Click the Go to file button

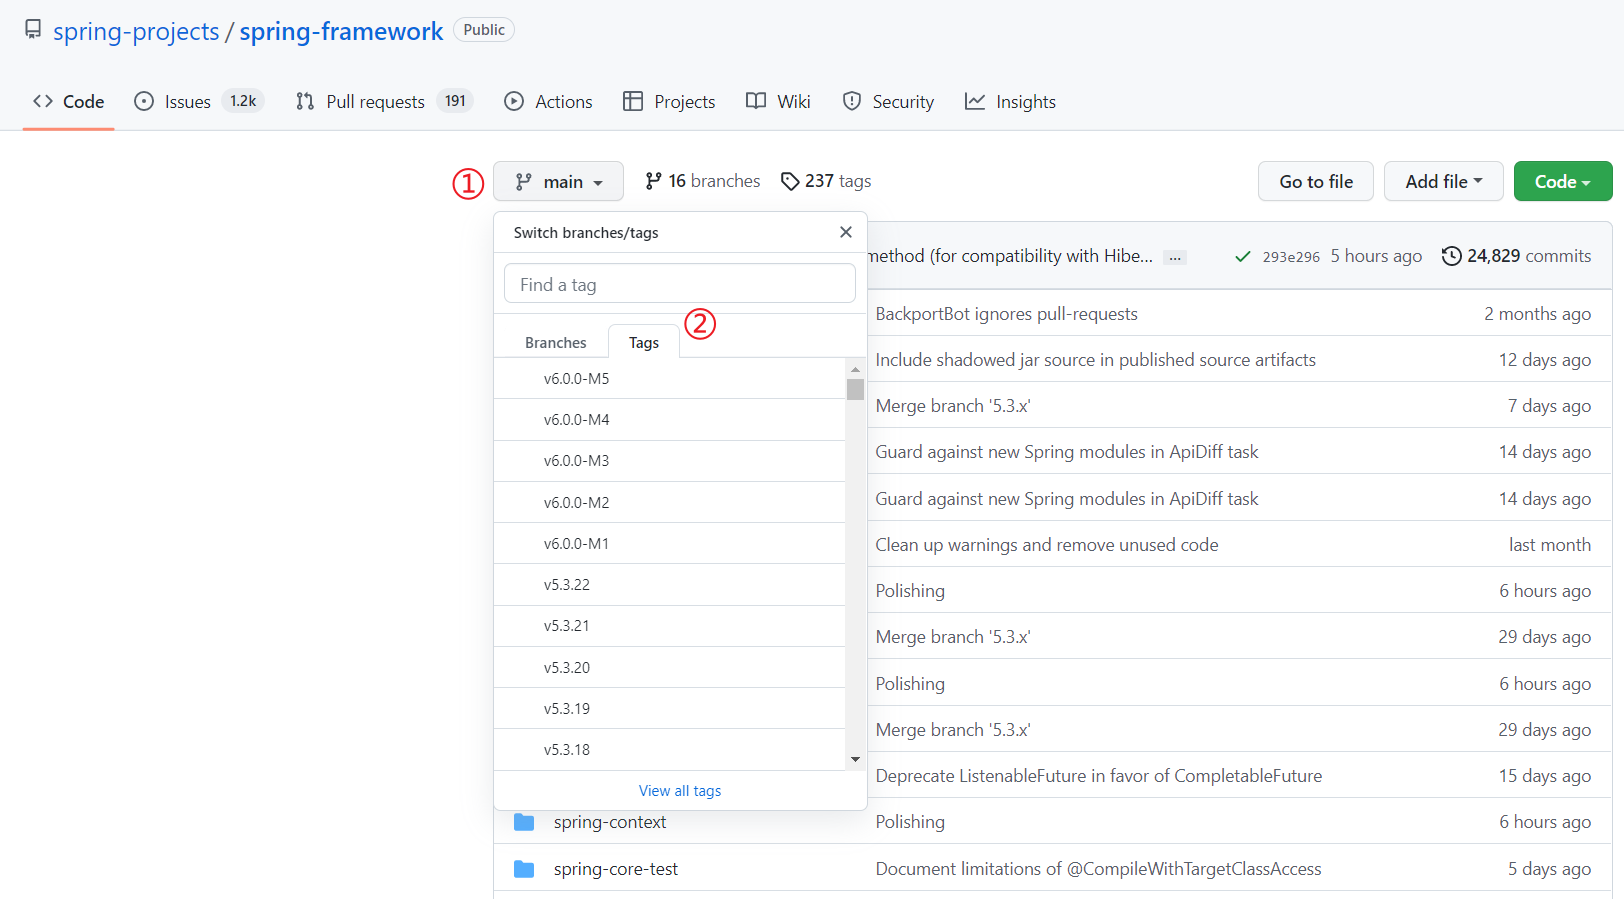(x=1316, y=181)
